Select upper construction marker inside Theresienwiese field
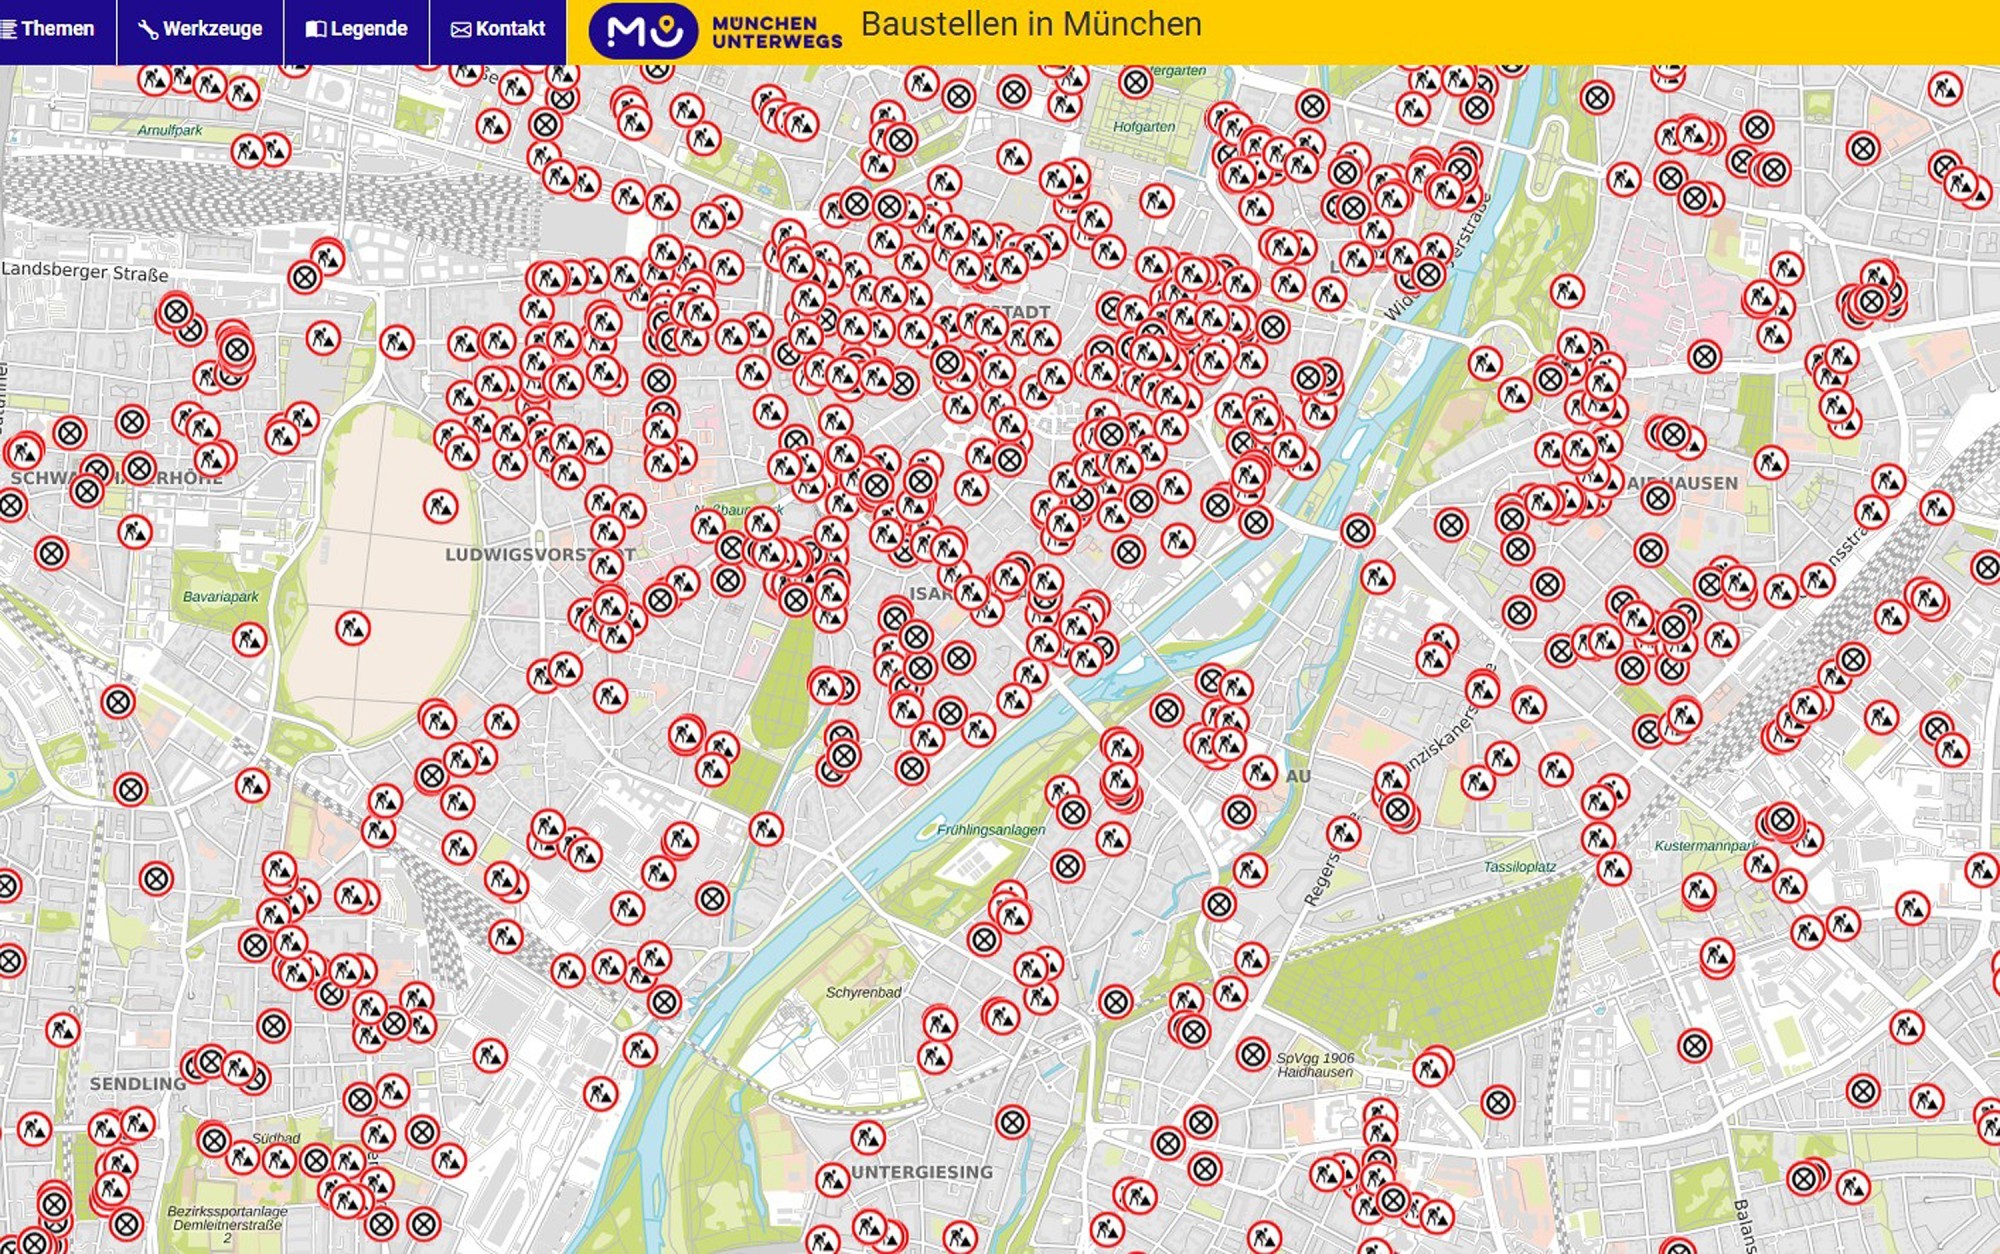The image size is (2000, 1254). coord(441,507)
